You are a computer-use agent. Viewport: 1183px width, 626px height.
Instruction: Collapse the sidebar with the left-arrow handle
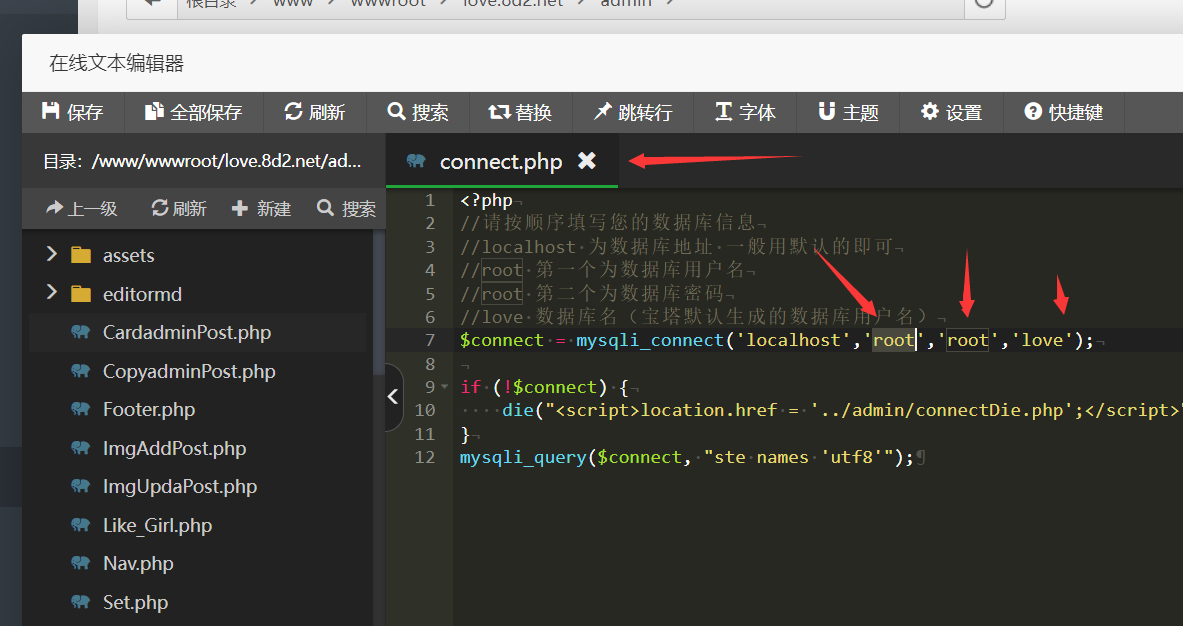pos(393,397)
